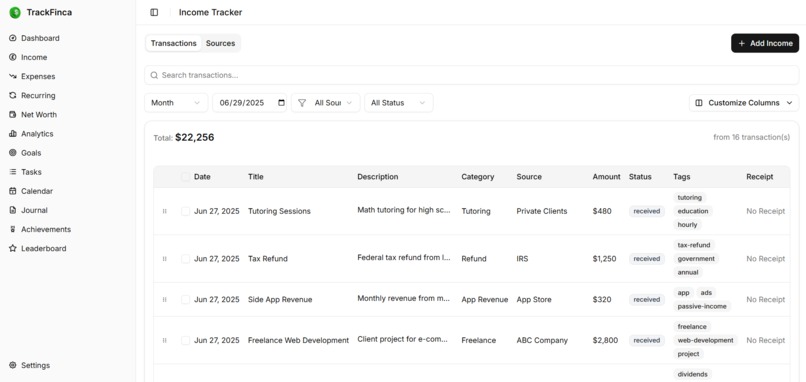Click the Income Tracker page title
806x382 pixels.
(x=210, y=12)
